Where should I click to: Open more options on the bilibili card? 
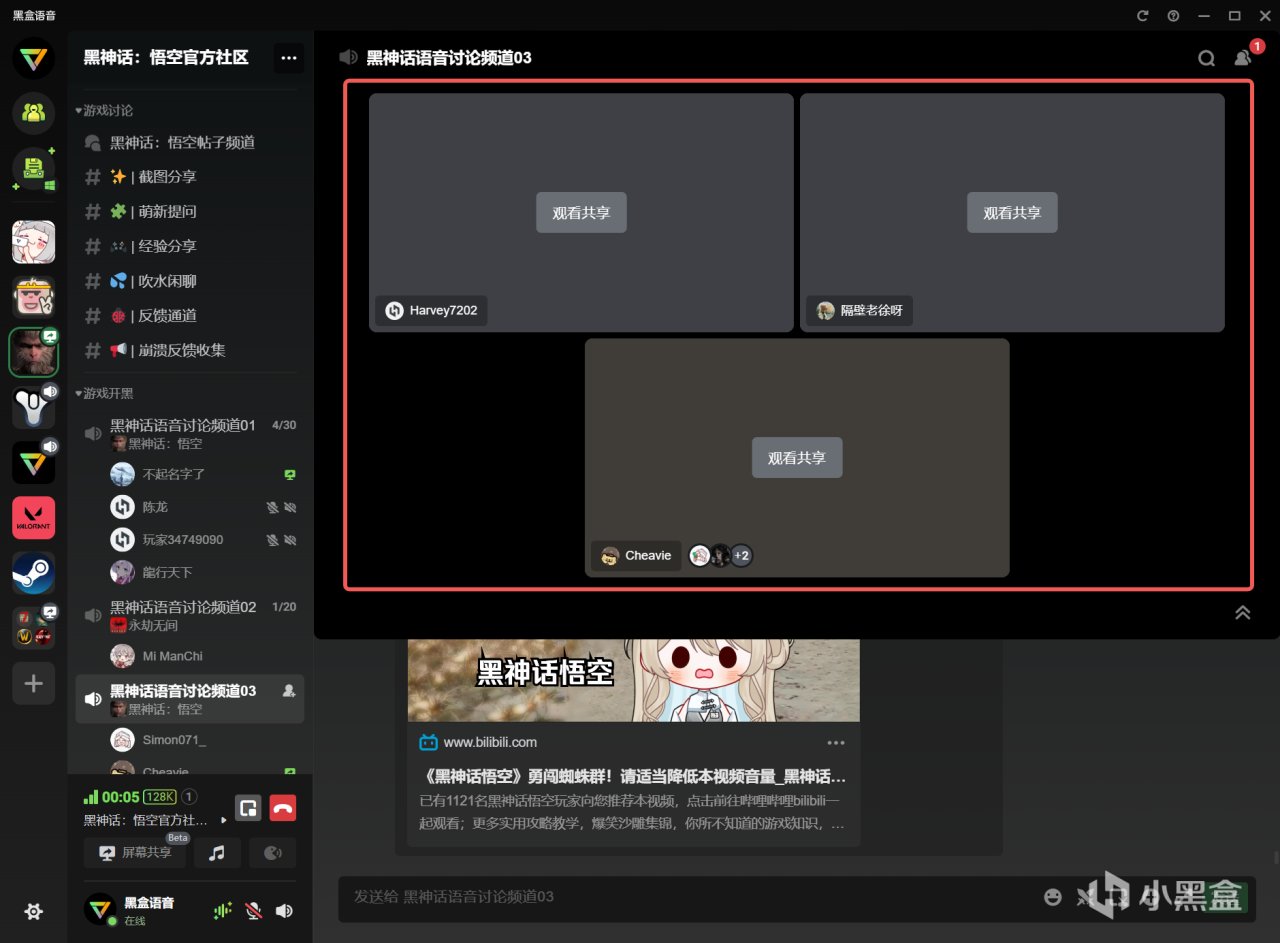[x=836, y=743]
